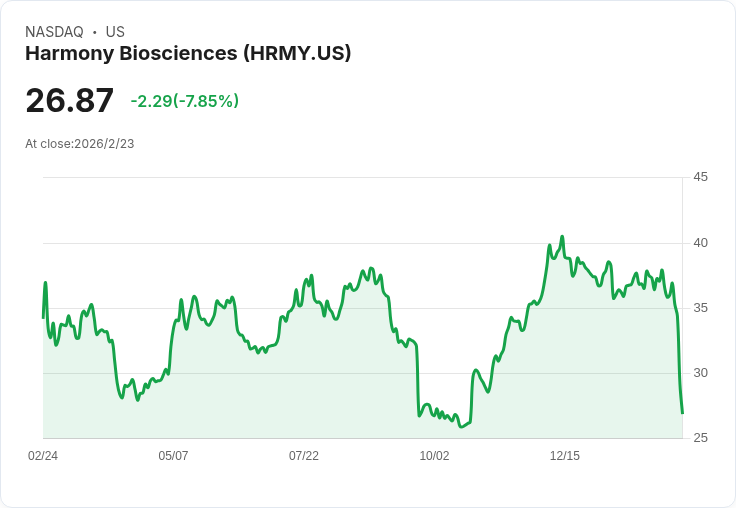
Task: Click the At close 2026/2/23 text
Action: (x=79, y=144)
